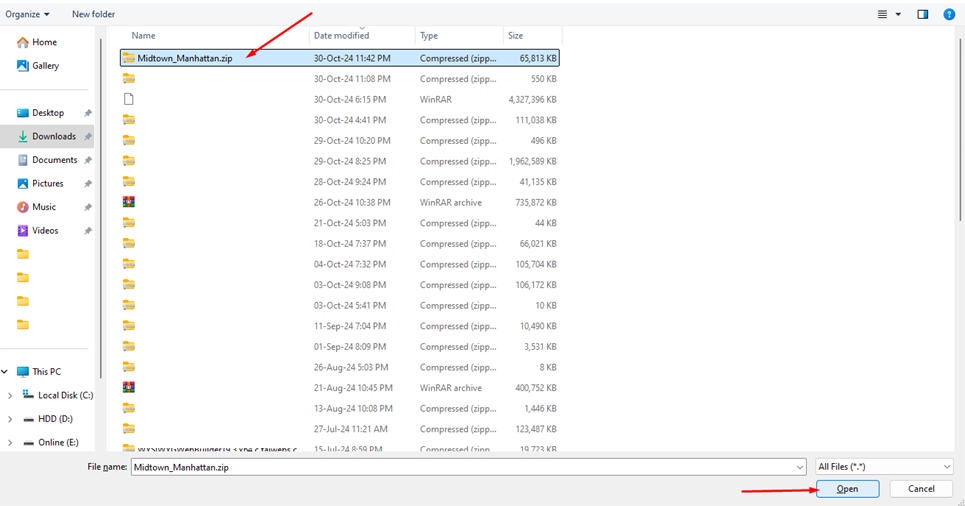Go to the Videos folder

(x=45, y=231)
